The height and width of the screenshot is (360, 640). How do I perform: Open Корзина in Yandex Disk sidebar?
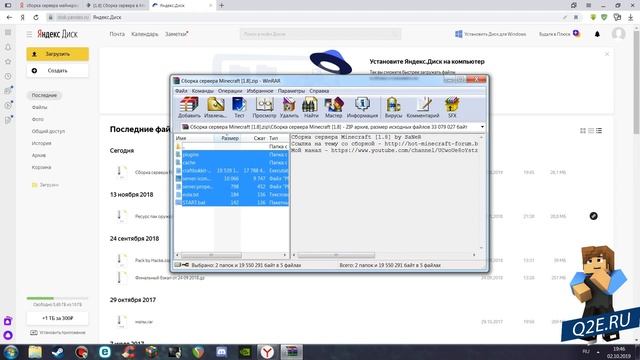pyautogui.click(x=41, y=167)
